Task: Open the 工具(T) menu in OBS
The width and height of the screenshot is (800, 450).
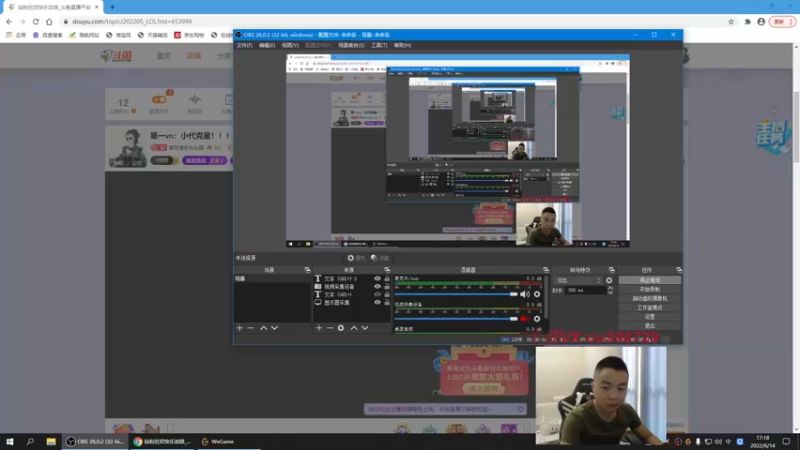Action: (379, 45)
